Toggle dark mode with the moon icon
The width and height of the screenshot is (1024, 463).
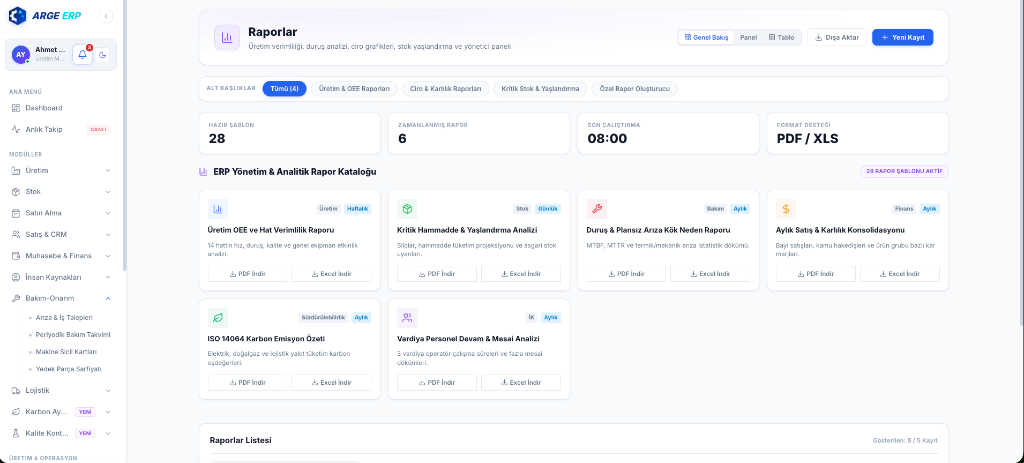point(103,55)
